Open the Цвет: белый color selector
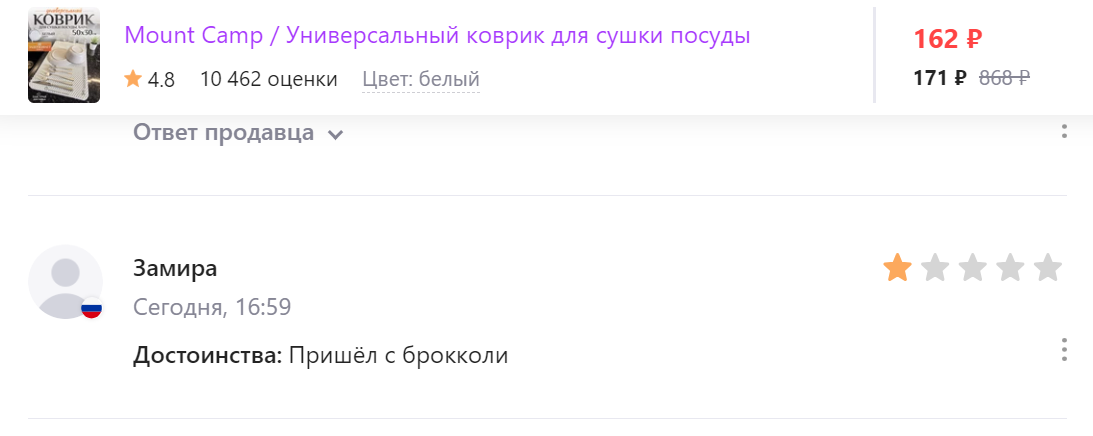Viewport: 1093px width, 436px height. click(x=421, y=80)
